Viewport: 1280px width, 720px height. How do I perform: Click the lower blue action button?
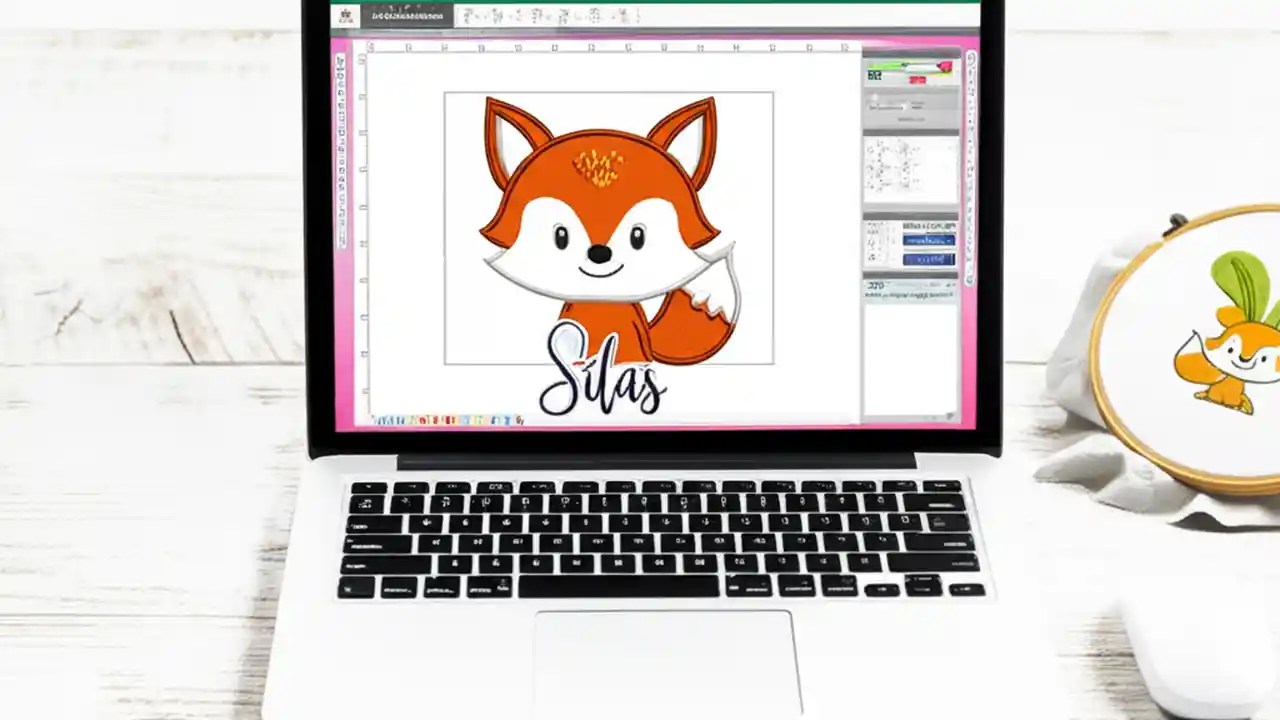coord(928,258)
